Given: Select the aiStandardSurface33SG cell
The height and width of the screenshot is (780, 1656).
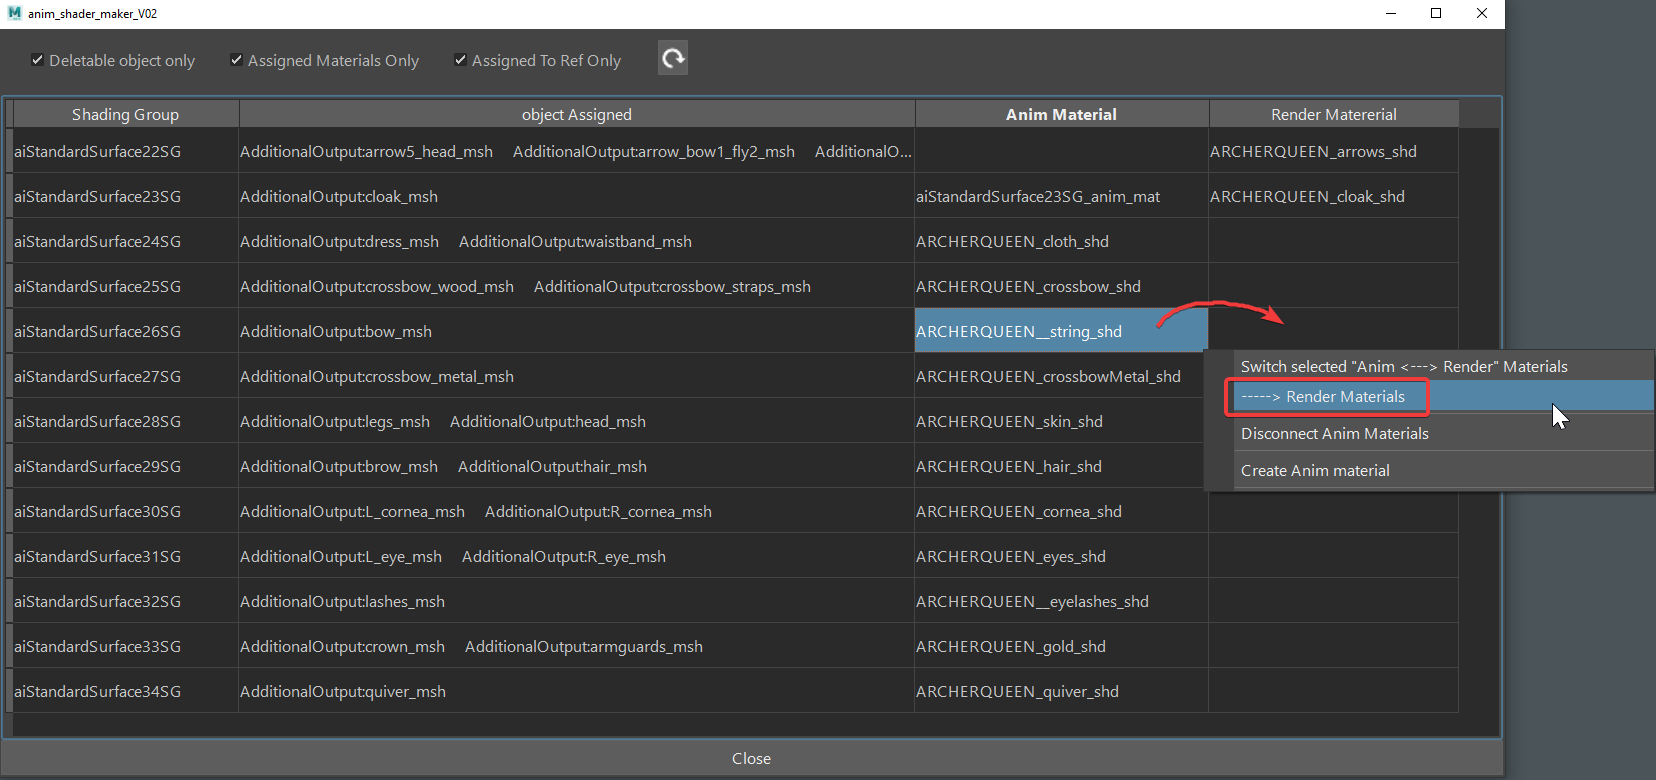Looking at the screenshot, I should pyautogui.click(x=126, y=646).
